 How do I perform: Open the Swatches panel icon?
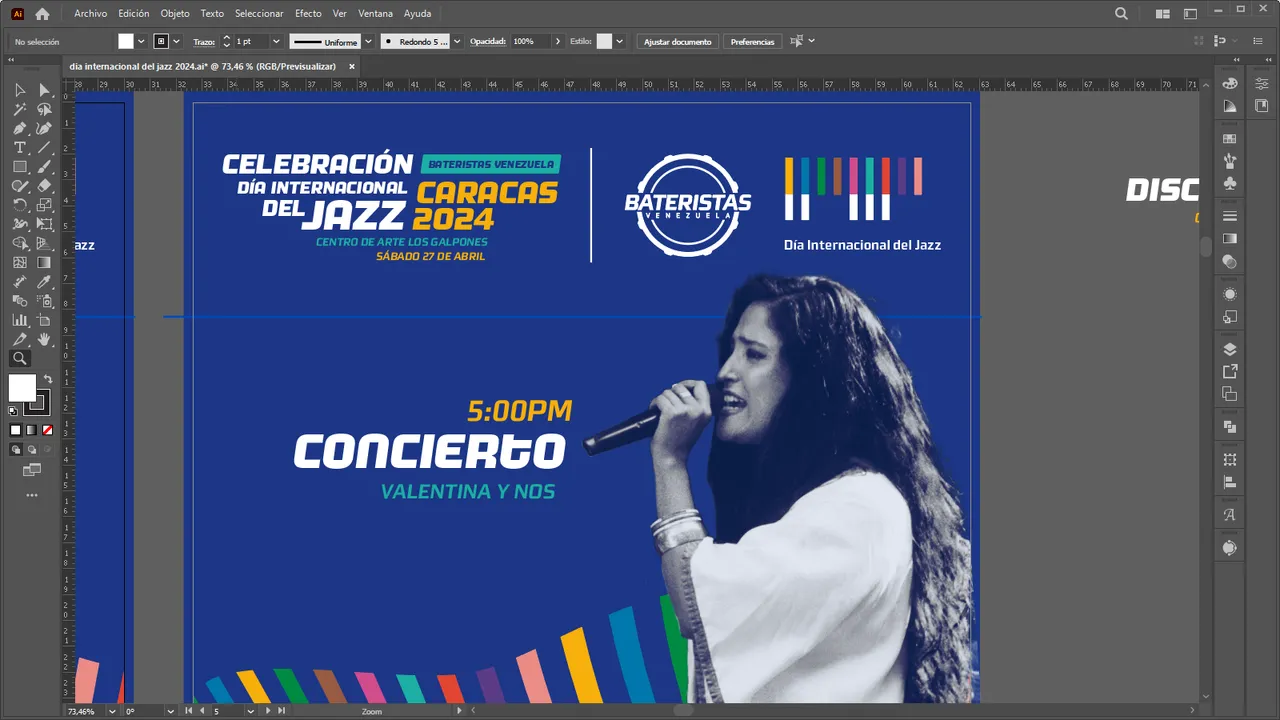click(1230, 138)
